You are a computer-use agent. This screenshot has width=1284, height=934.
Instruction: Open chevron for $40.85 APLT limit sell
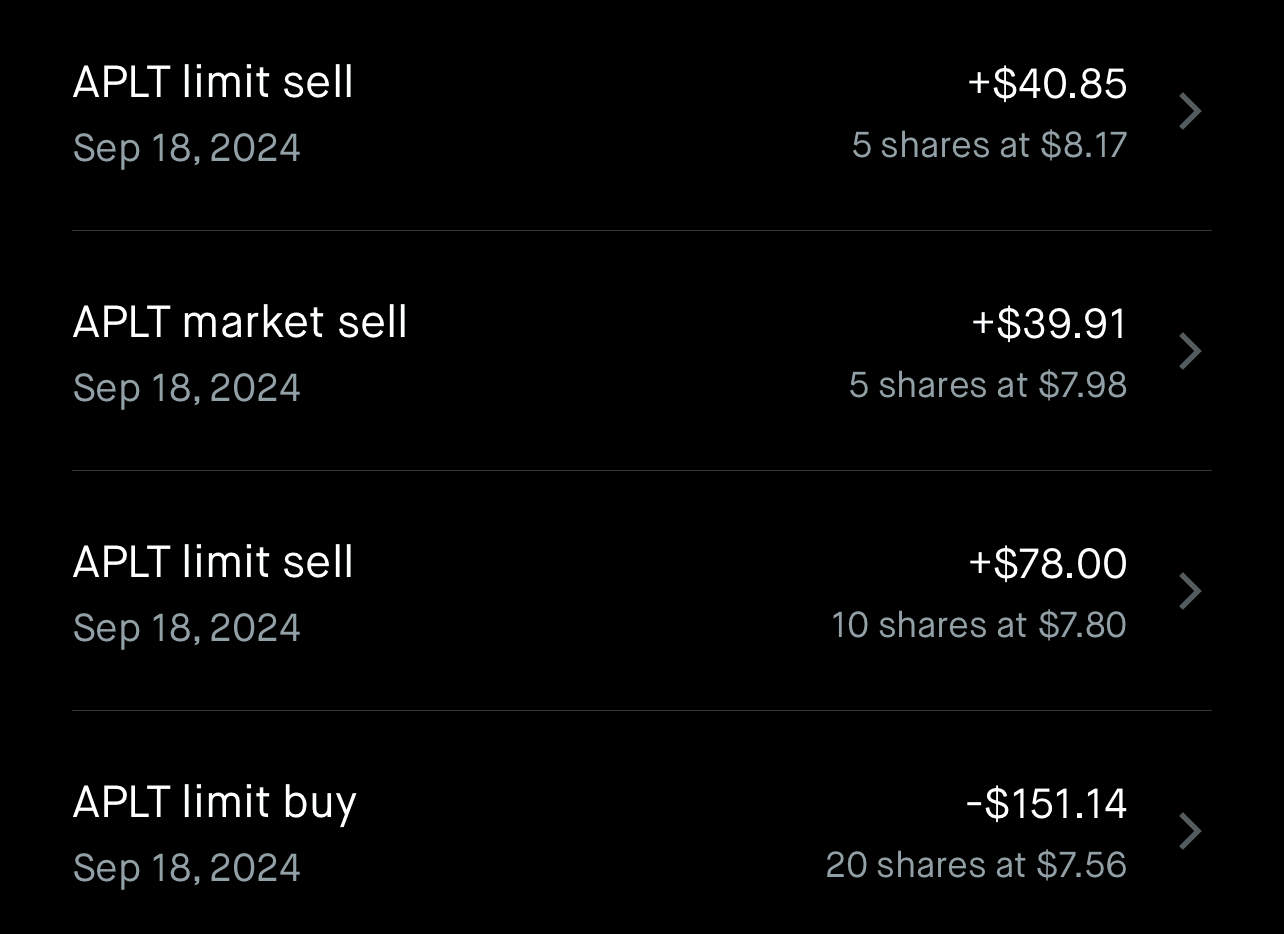tap(1189, 111)
